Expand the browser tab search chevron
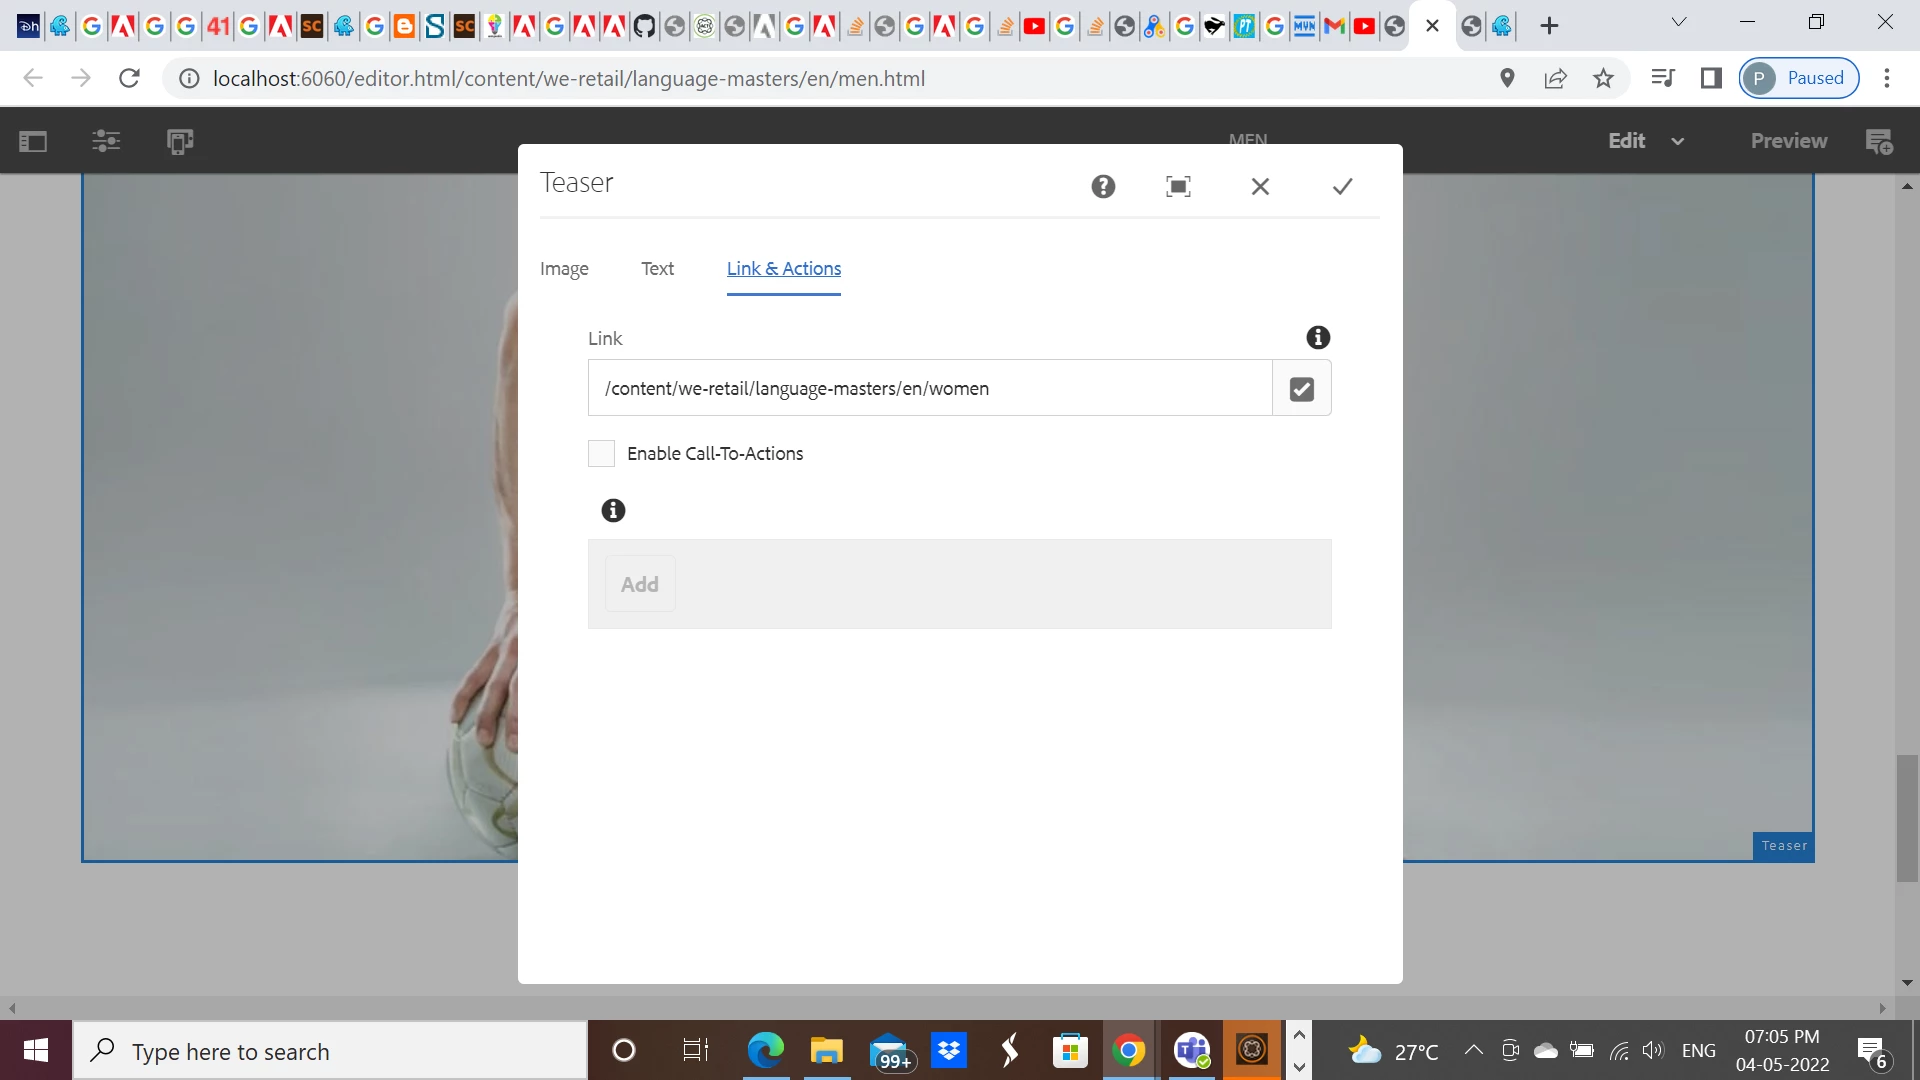1920x1080 pixels. pos(1679,22)
